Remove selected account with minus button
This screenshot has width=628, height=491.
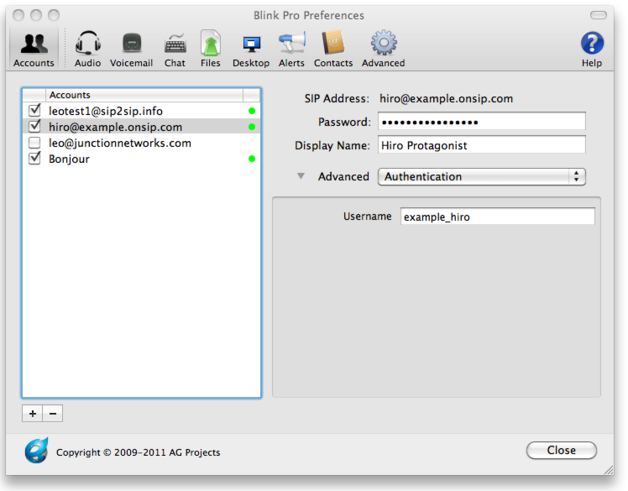point(53,413)
